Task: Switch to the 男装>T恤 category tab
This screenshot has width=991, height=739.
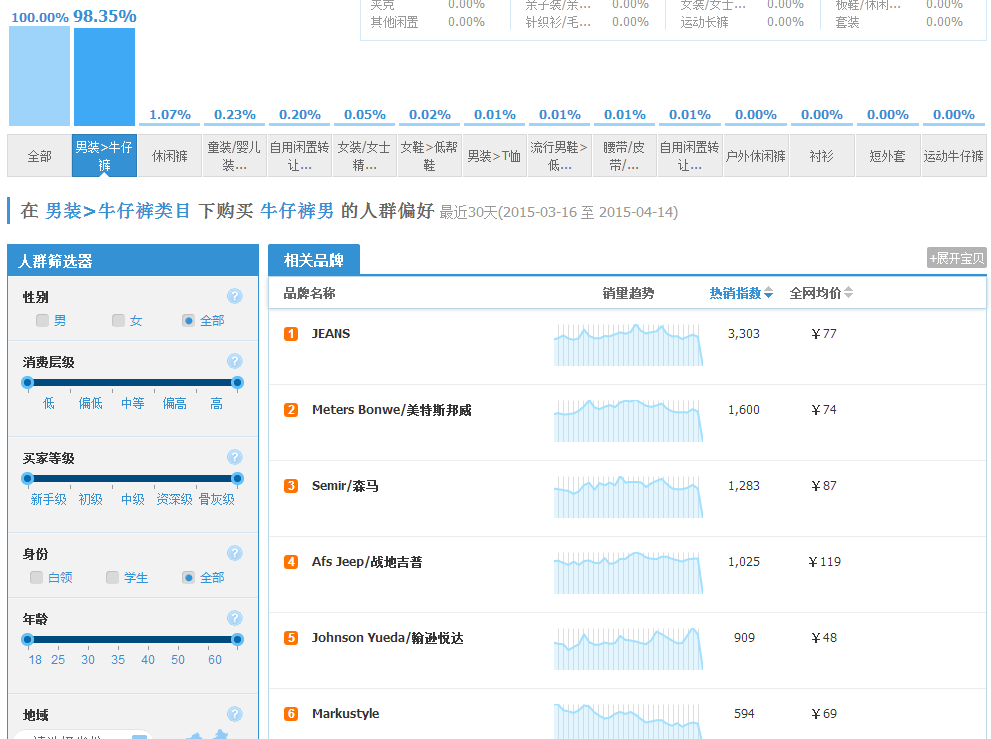Action: (494, 156)
